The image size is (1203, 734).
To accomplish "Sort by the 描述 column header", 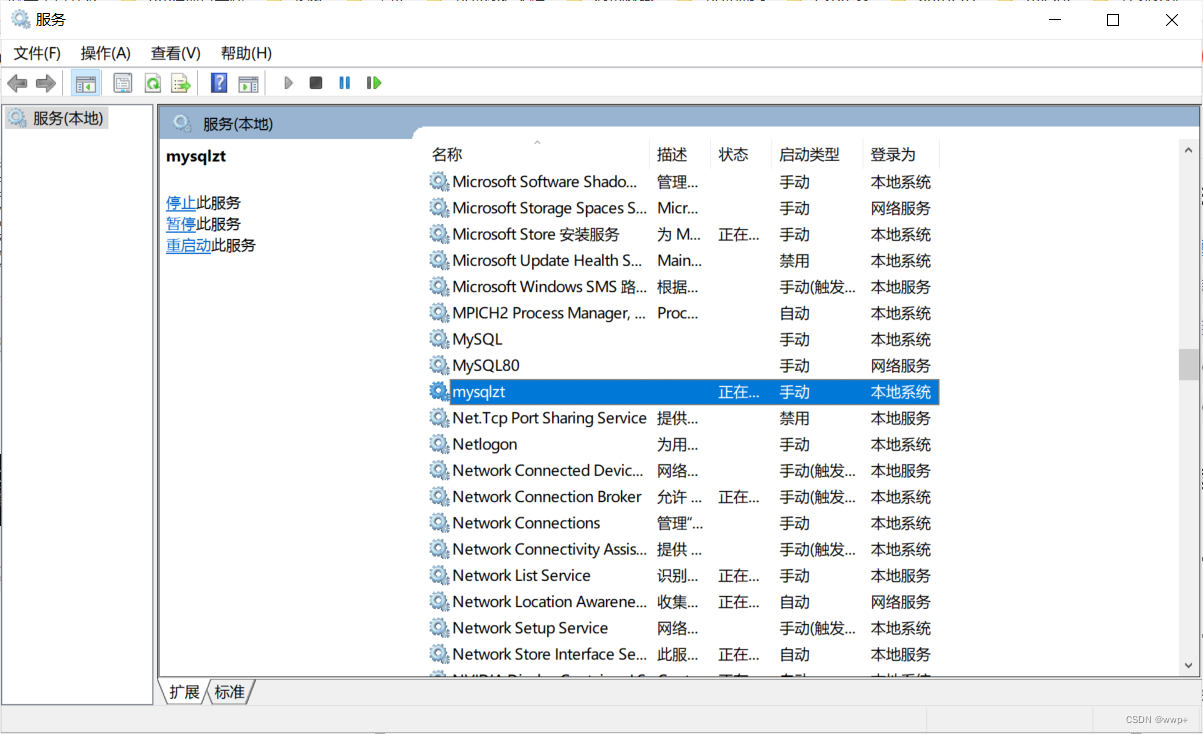I will [x=680, y=154].
